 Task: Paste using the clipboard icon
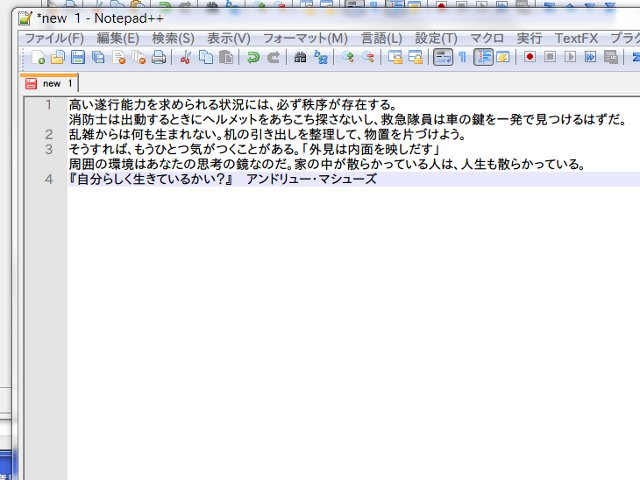click(x=226, y=57)
